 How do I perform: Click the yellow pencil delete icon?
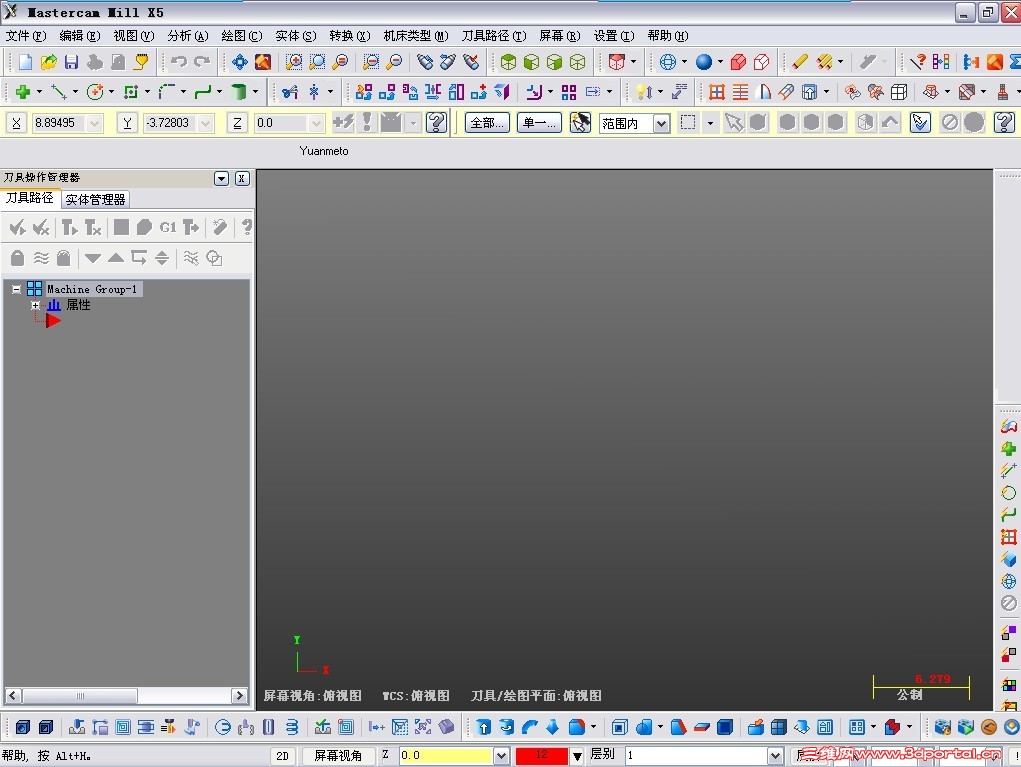800,62
